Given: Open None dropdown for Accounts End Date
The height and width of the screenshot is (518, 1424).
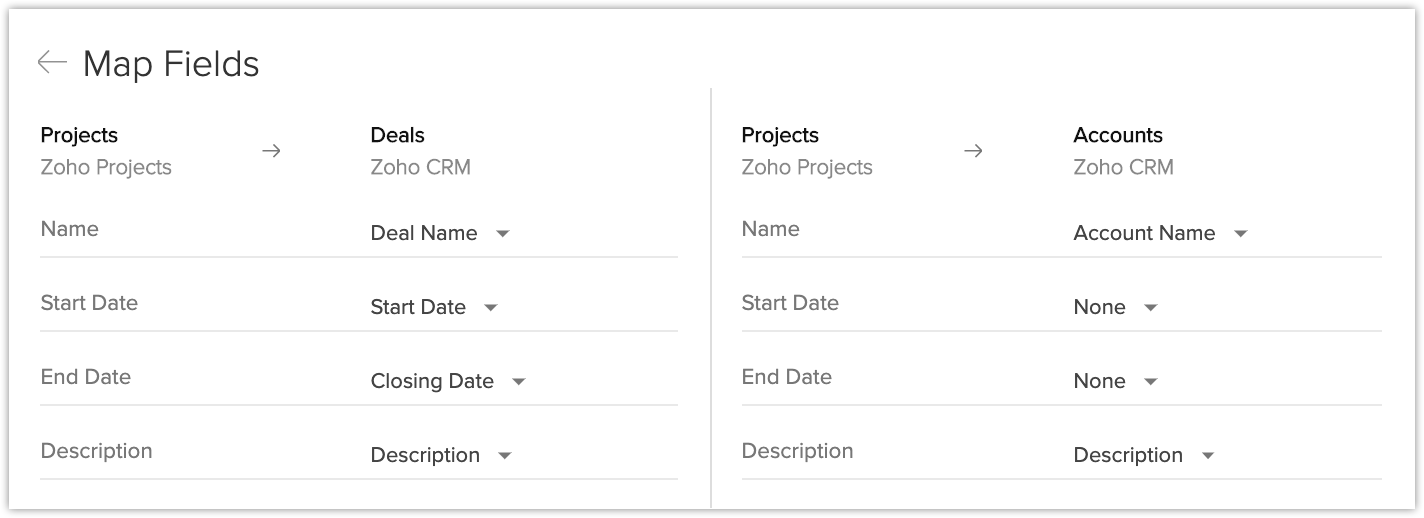Looking at the screenshot, I should pos(1115,381).
